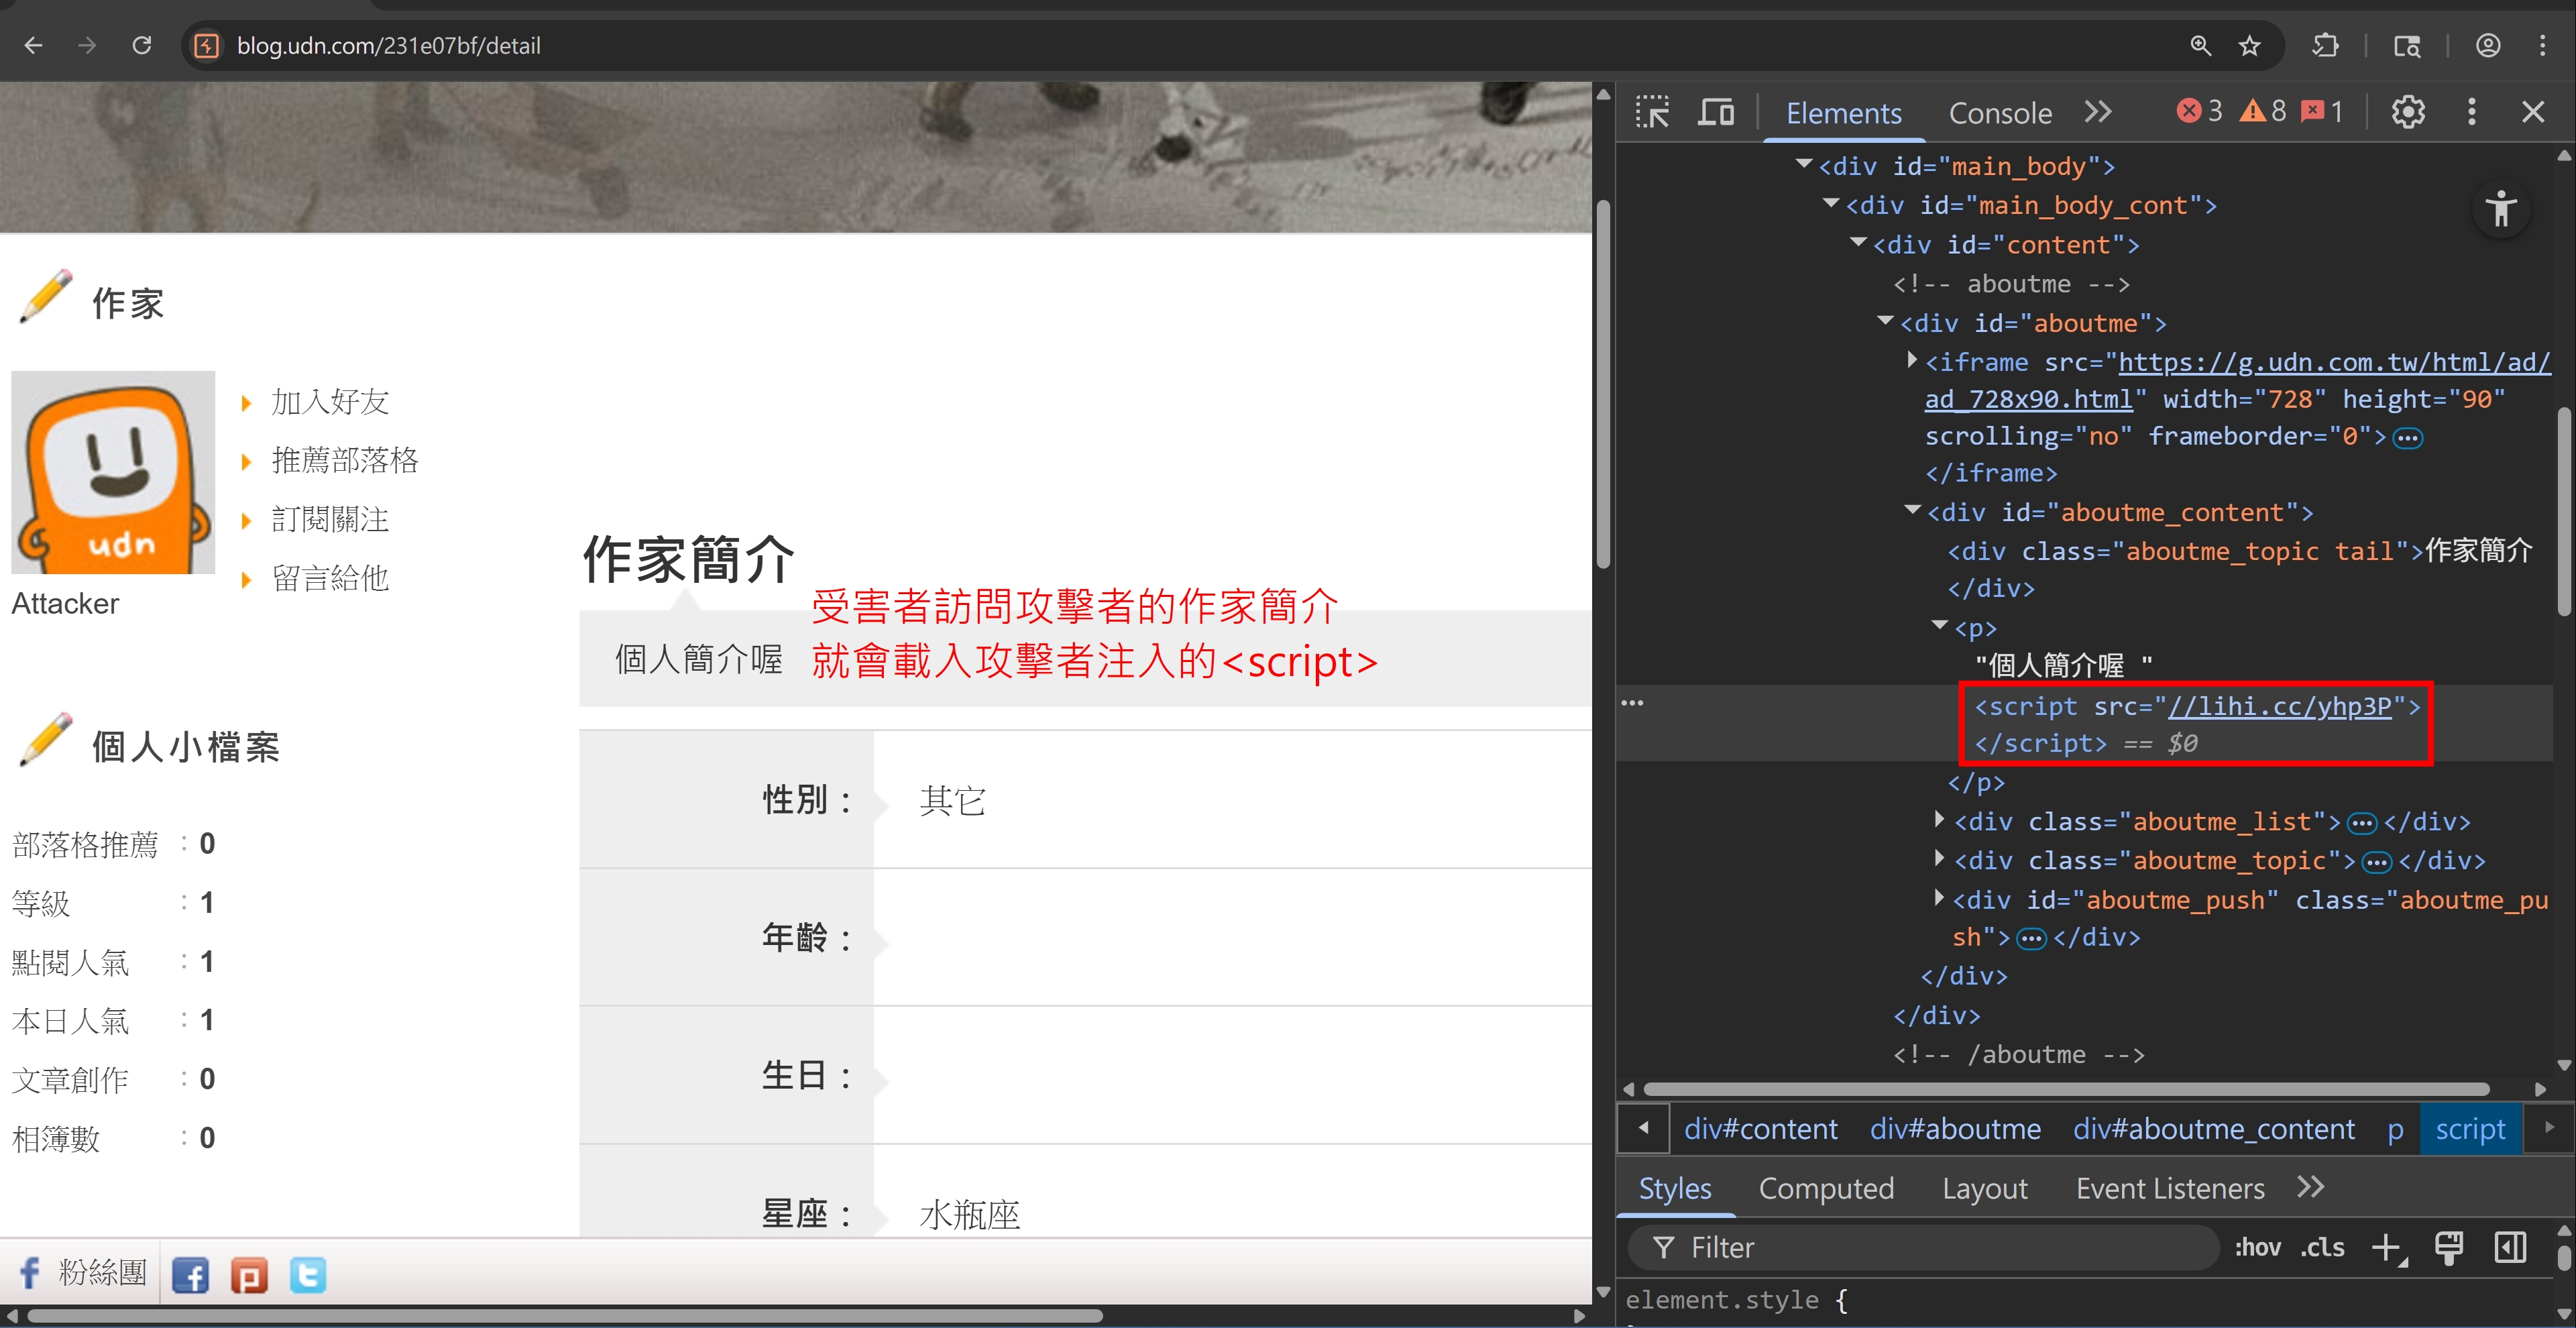The width and height of the screenshot is (2576, 1328).
Task: Open the accessibility tree toggle button
Action: [2500, 210]
